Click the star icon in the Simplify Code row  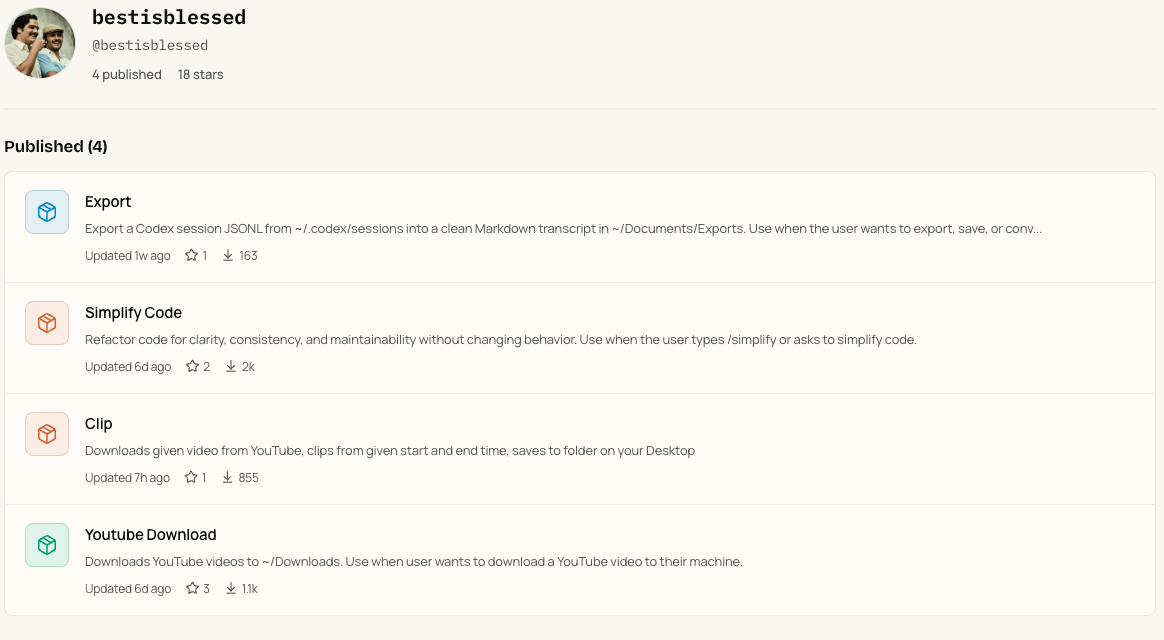[x=192, y=366]
